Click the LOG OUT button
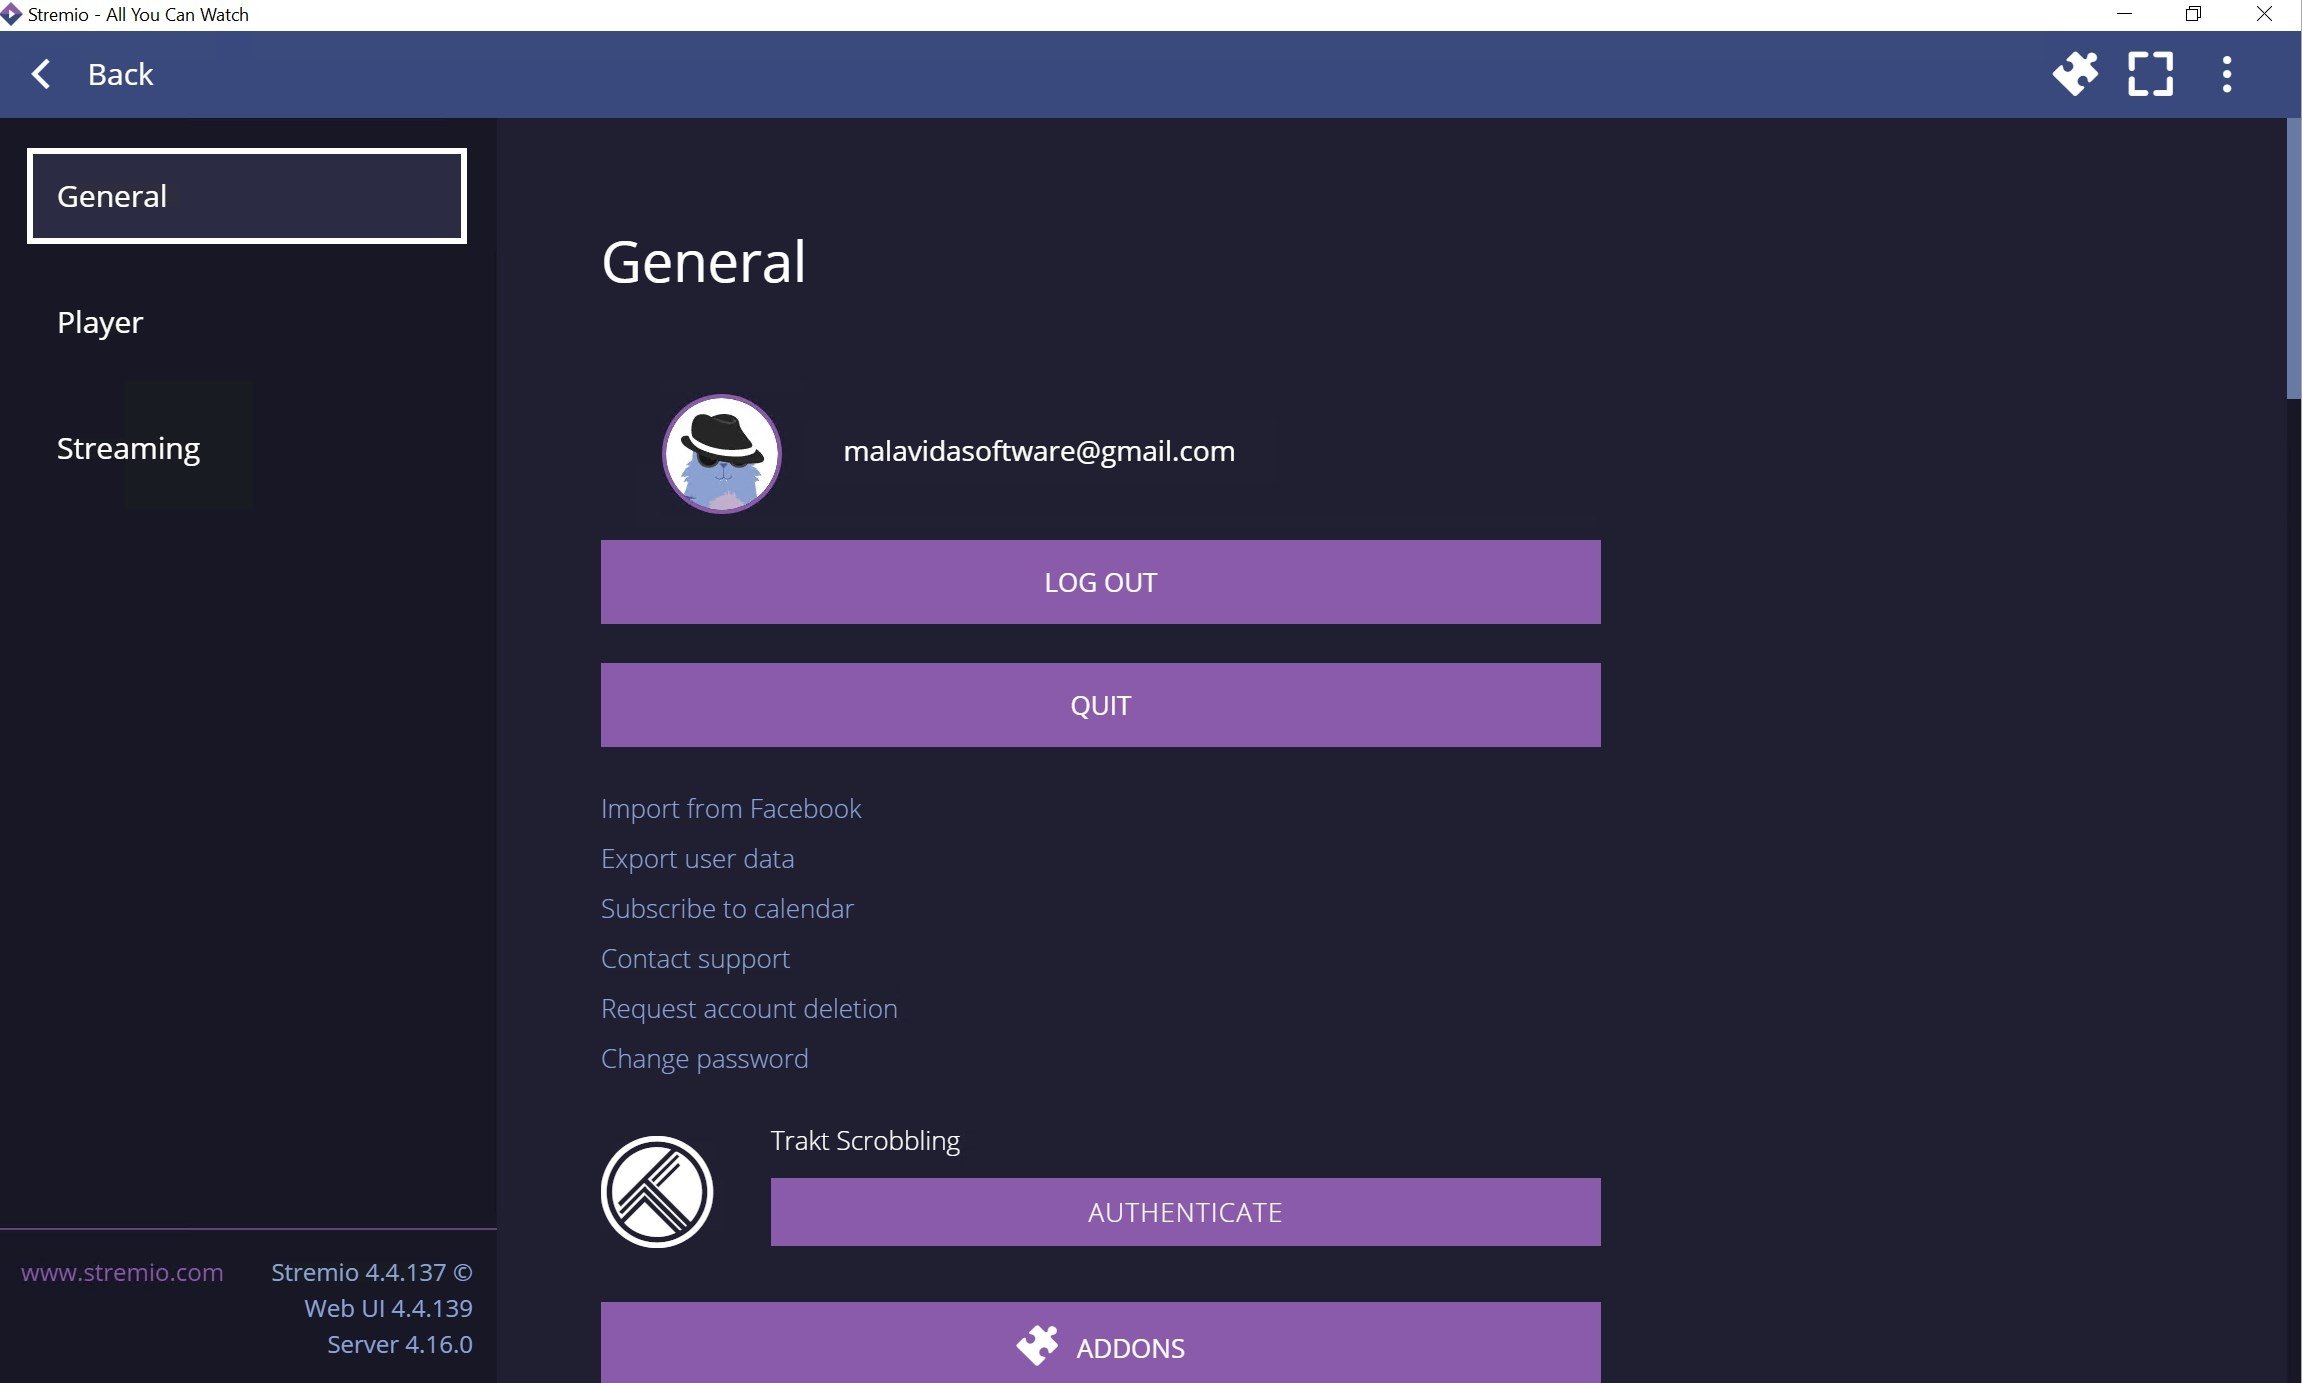The height and width of the screenshot is (1383, 2302). [x=1100, y=580]
